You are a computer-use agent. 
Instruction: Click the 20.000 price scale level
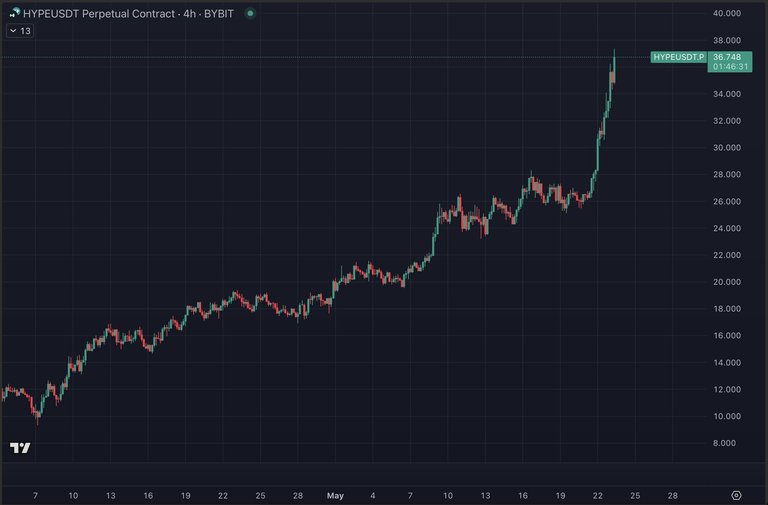[726, 282]
